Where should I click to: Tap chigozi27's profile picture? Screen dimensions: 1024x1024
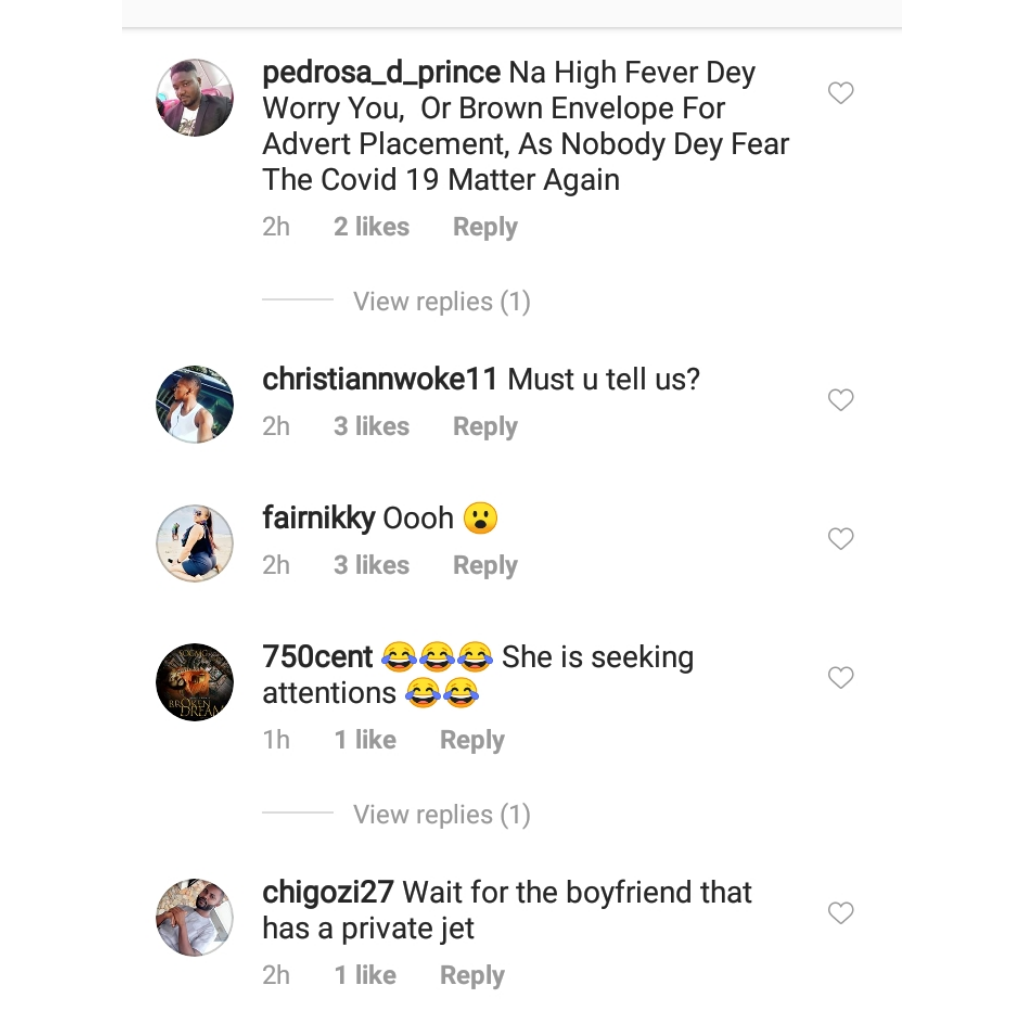tap(195, 917)
